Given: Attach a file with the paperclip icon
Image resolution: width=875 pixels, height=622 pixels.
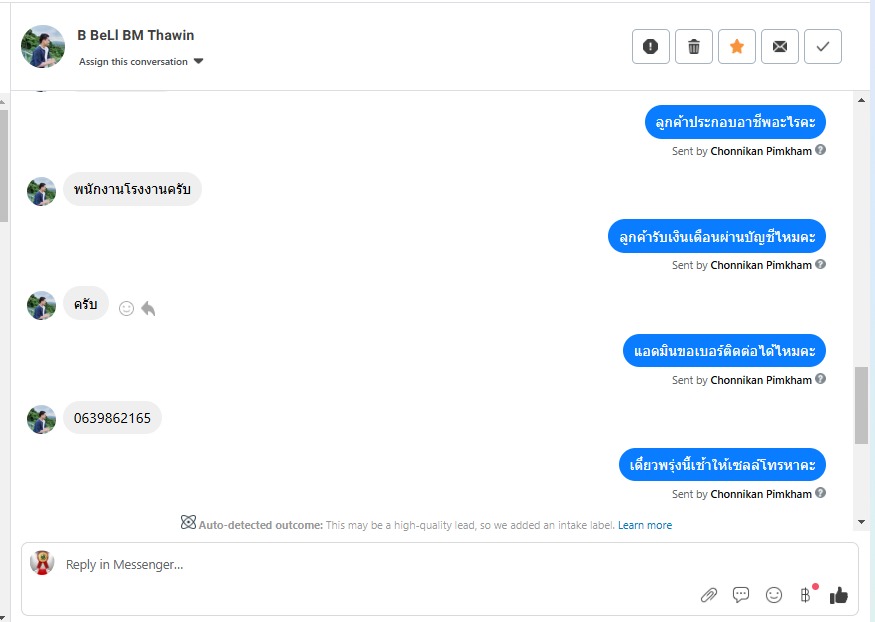Looking at the screenshot, I should (x=708, y=595).
